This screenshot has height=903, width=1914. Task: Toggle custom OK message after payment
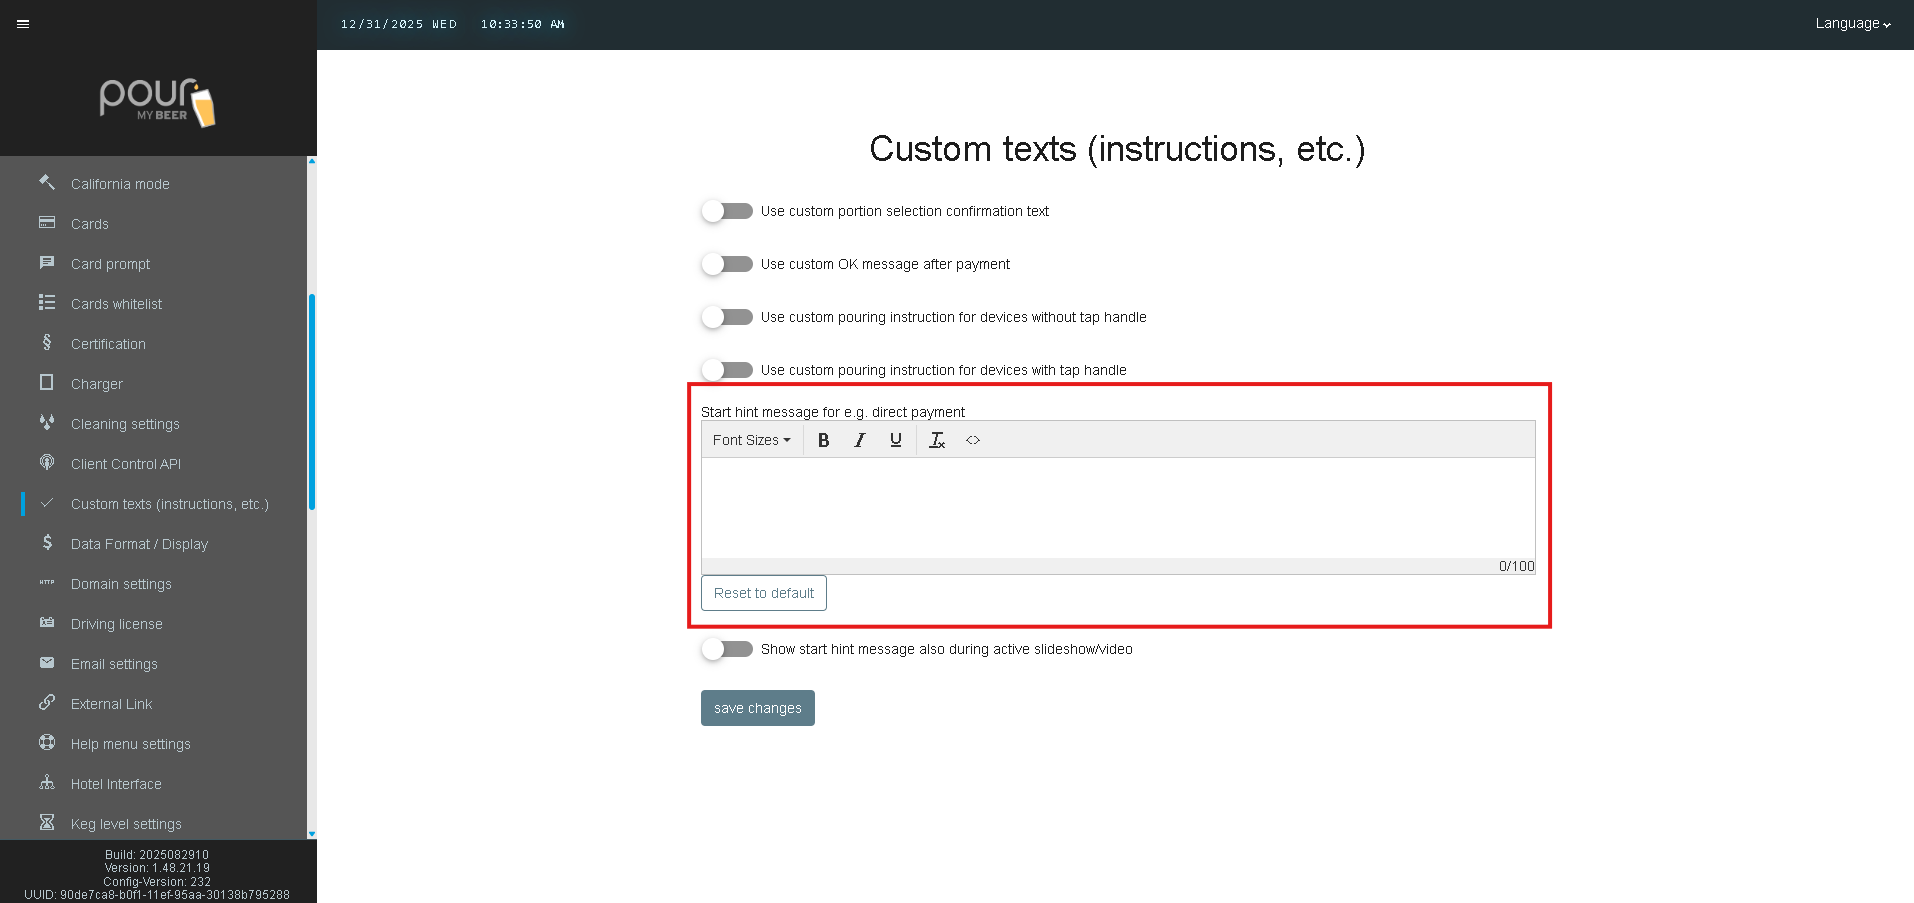(x=727, y=264)
